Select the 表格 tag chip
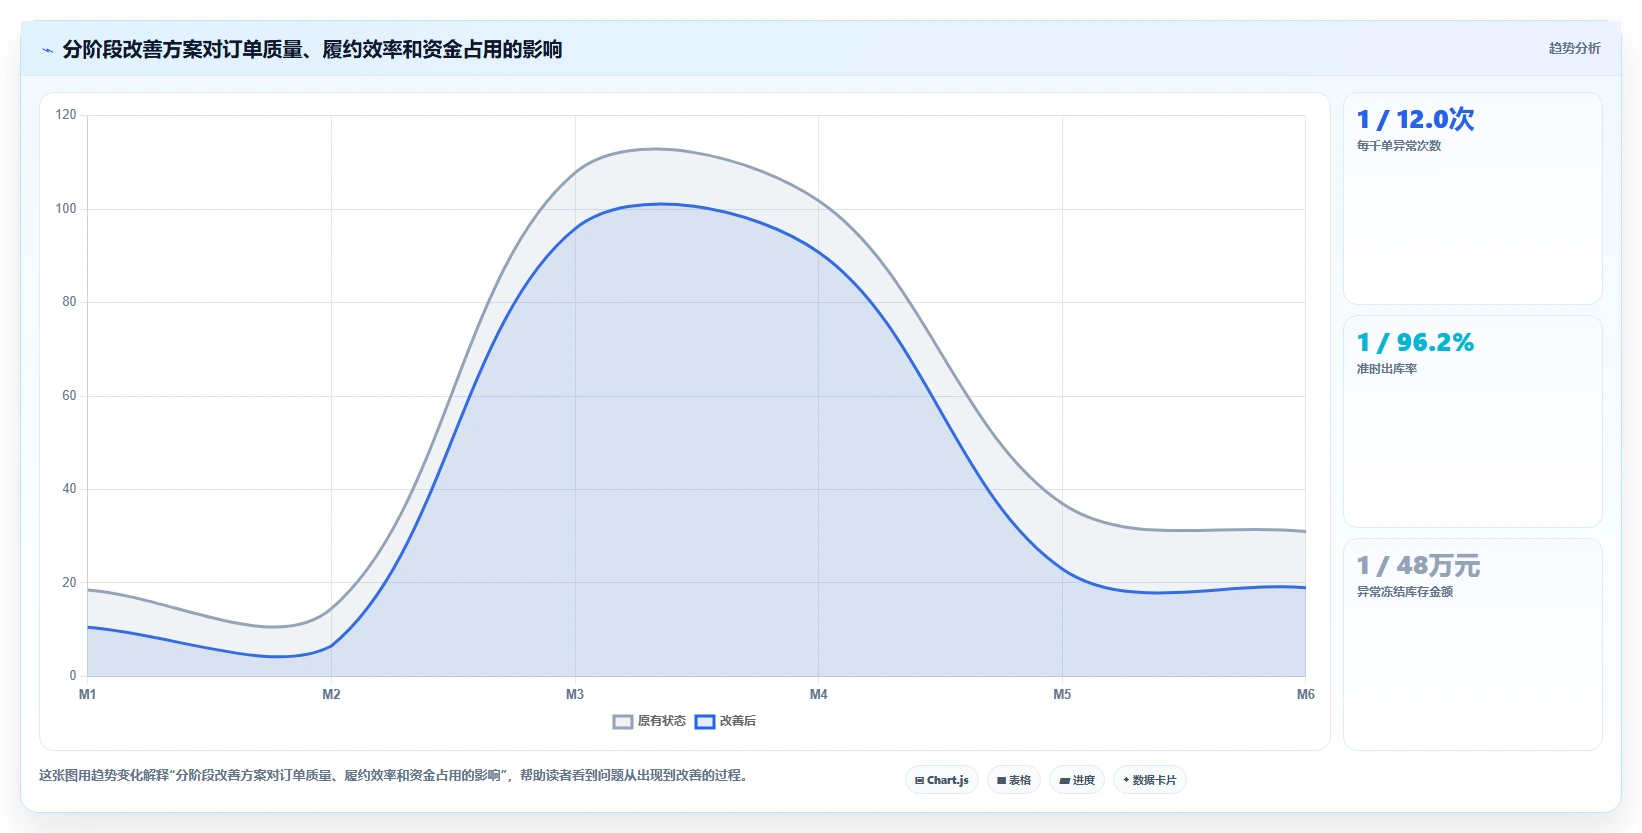 (1014, 780)
